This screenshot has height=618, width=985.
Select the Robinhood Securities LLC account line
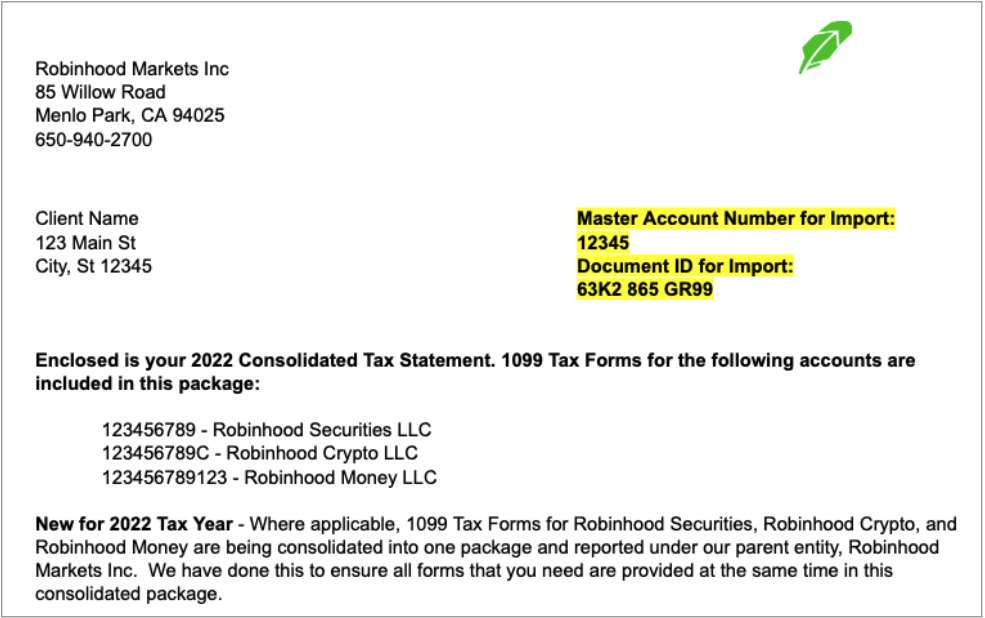266,430
